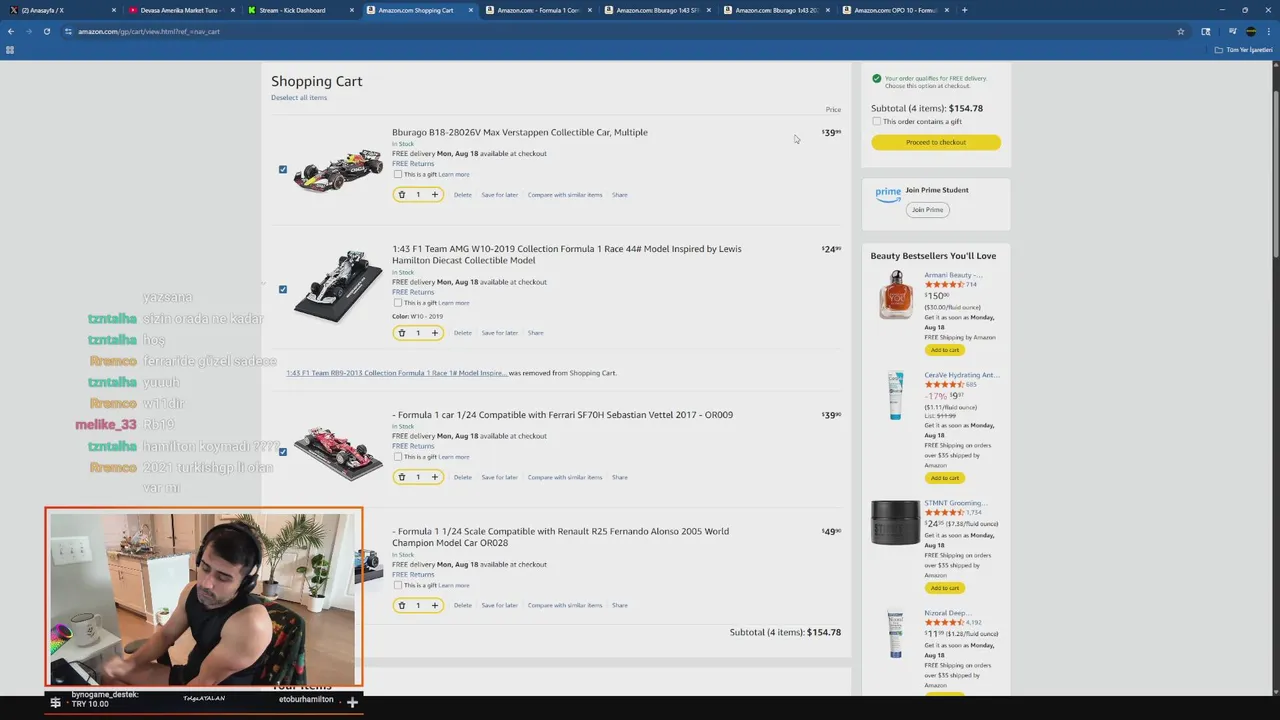Open a new browser tab
This screenshot has width=1280, height=720.
(x=964, y=10)
